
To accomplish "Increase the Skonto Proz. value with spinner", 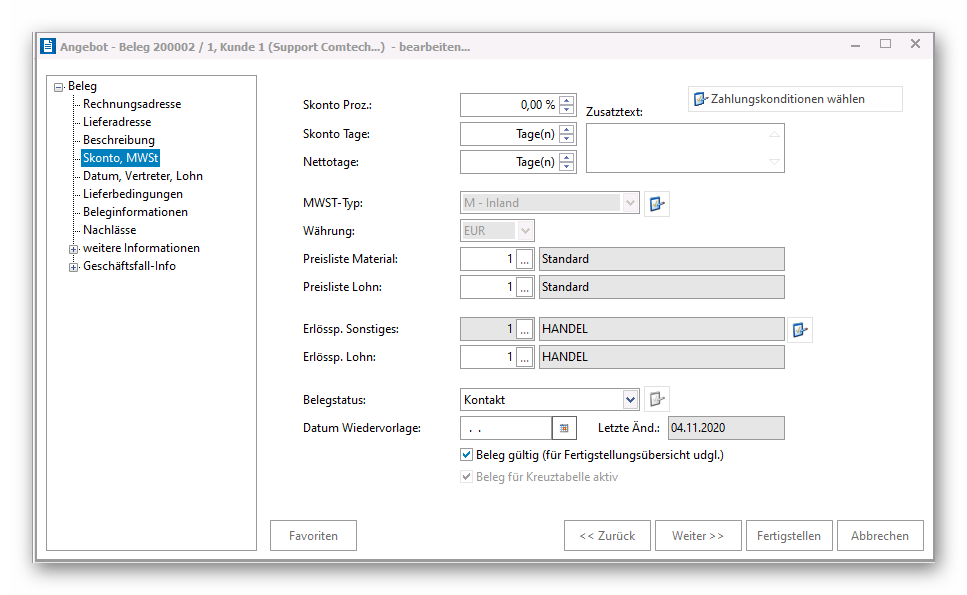I will point(567,100).
